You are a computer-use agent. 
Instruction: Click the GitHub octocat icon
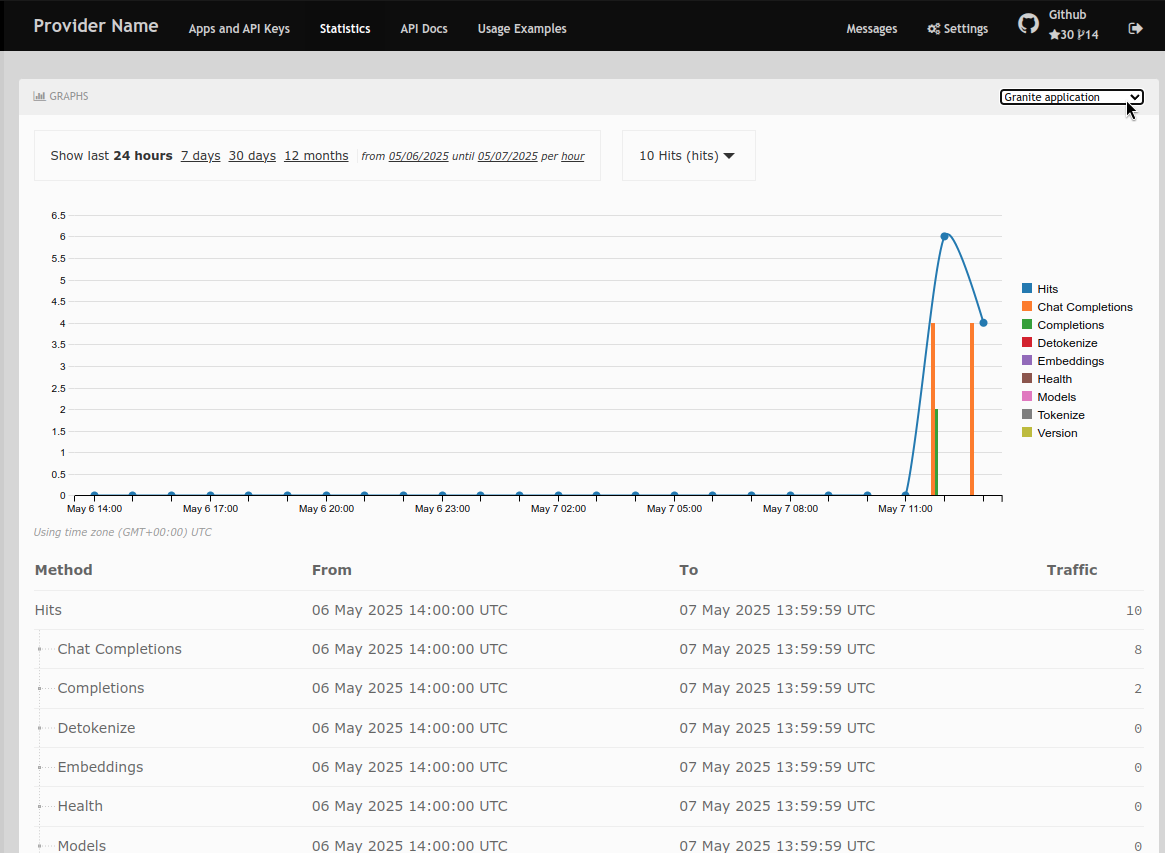point(1028,24)
